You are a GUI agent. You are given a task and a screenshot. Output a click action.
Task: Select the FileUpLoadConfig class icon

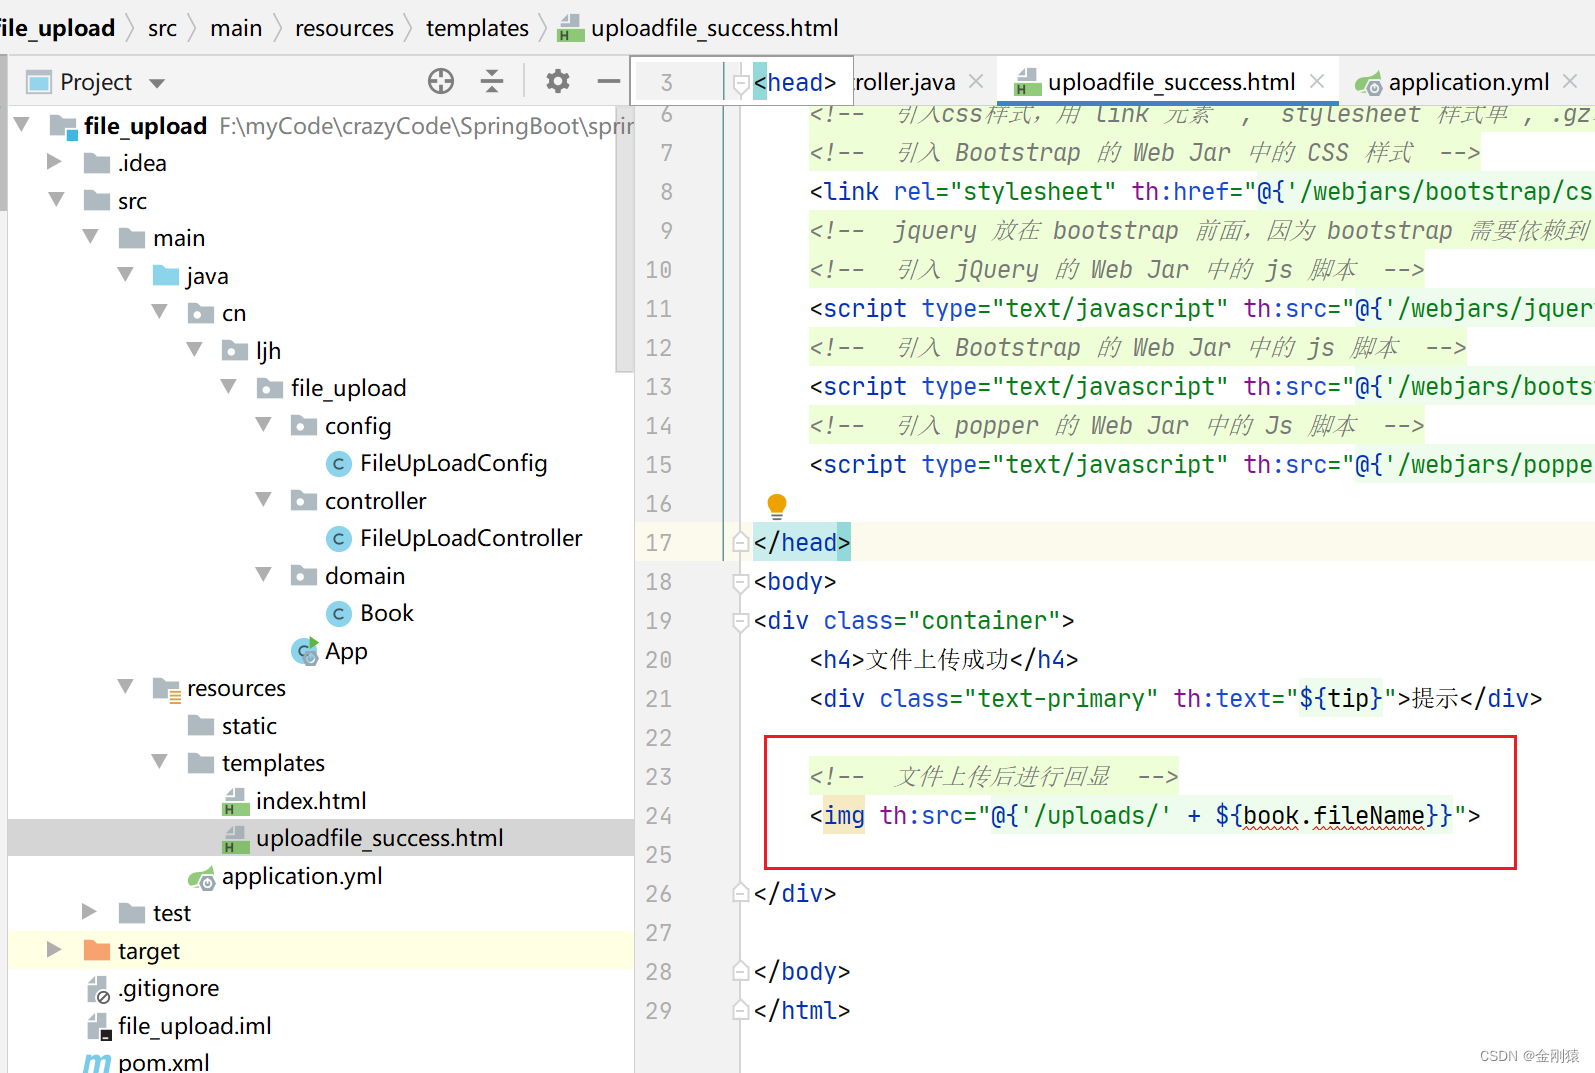pos(339,463)
